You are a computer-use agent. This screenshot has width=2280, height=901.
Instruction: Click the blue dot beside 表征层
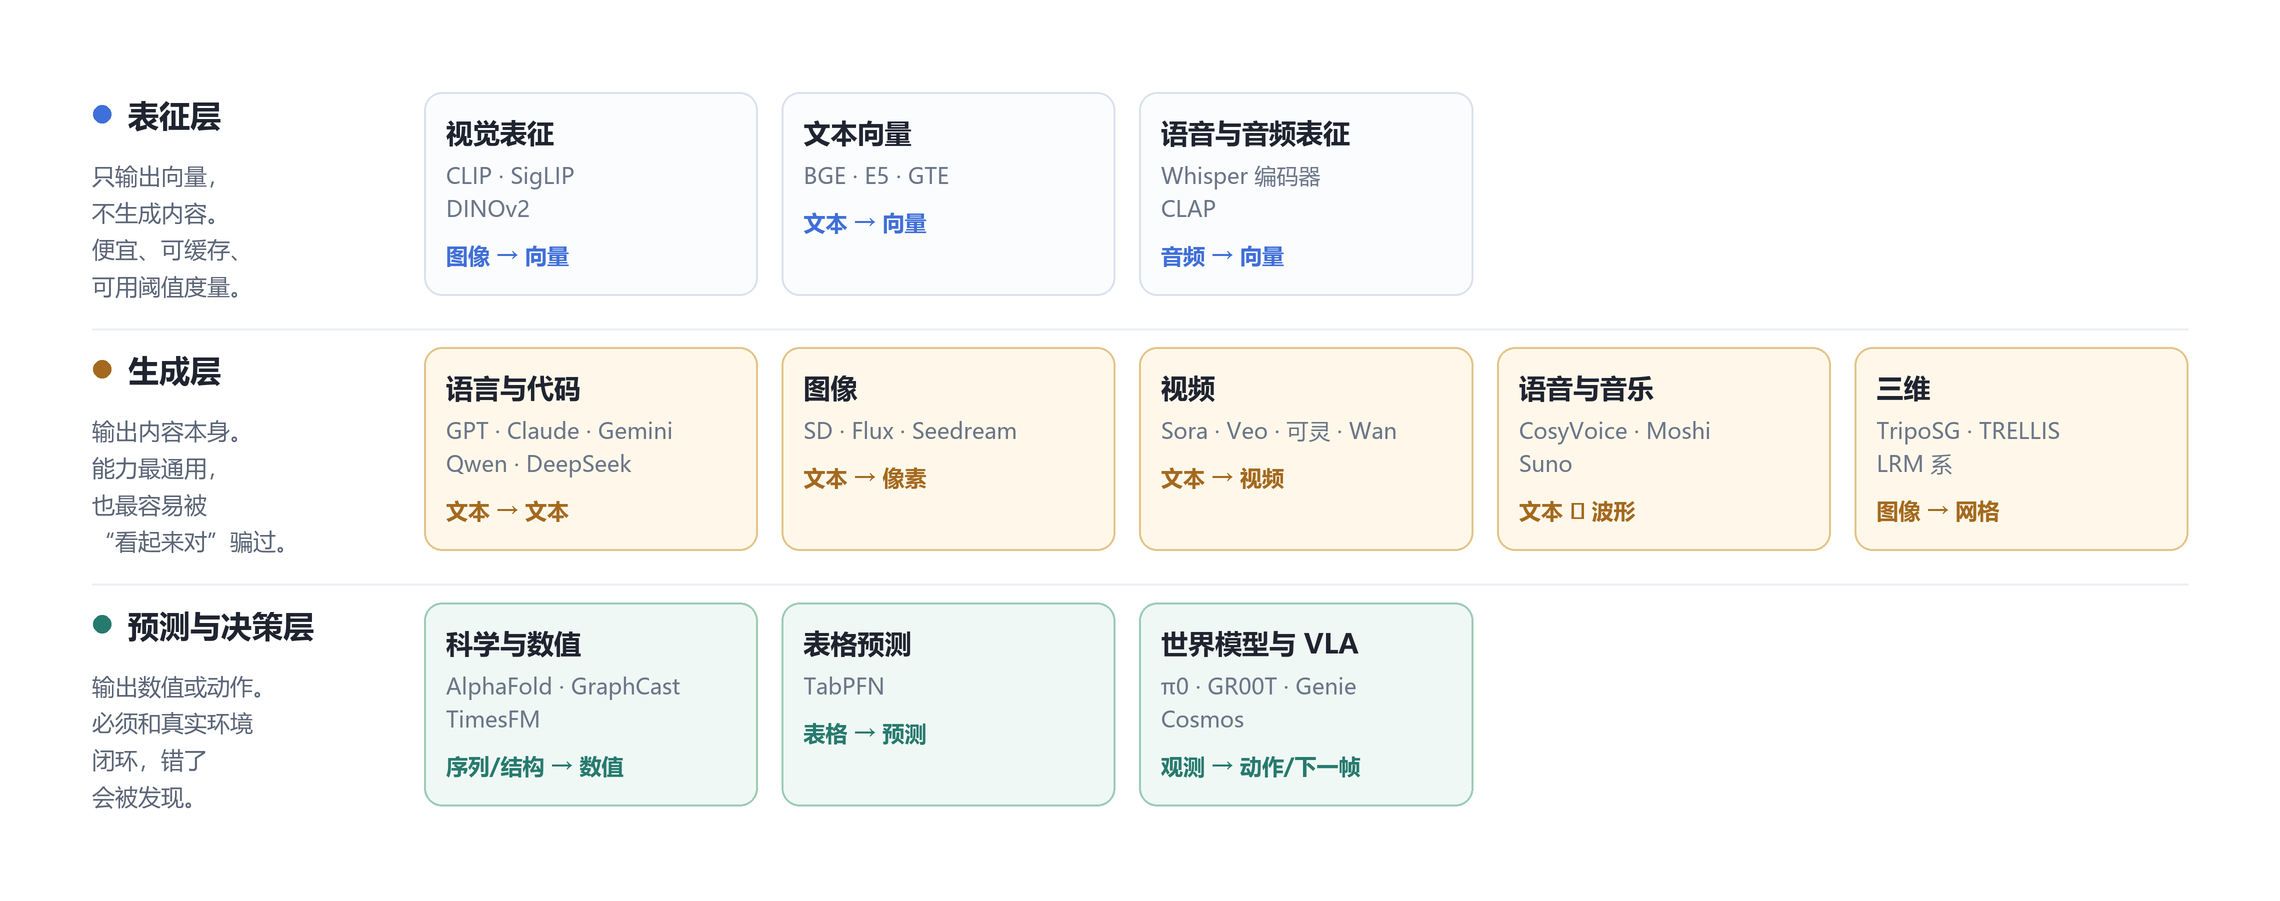click(x=102, y=115)
